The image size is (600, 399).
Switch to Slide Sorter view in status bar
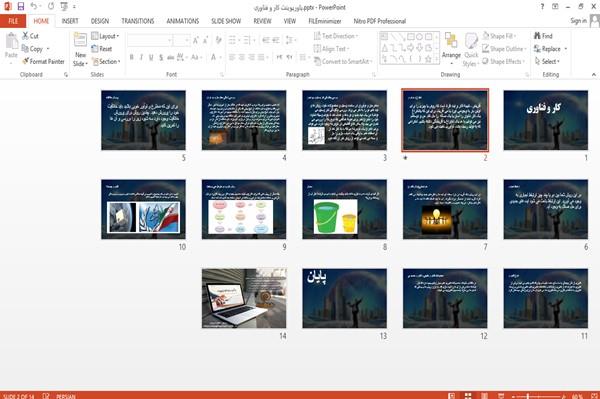[x=468, y=396]
